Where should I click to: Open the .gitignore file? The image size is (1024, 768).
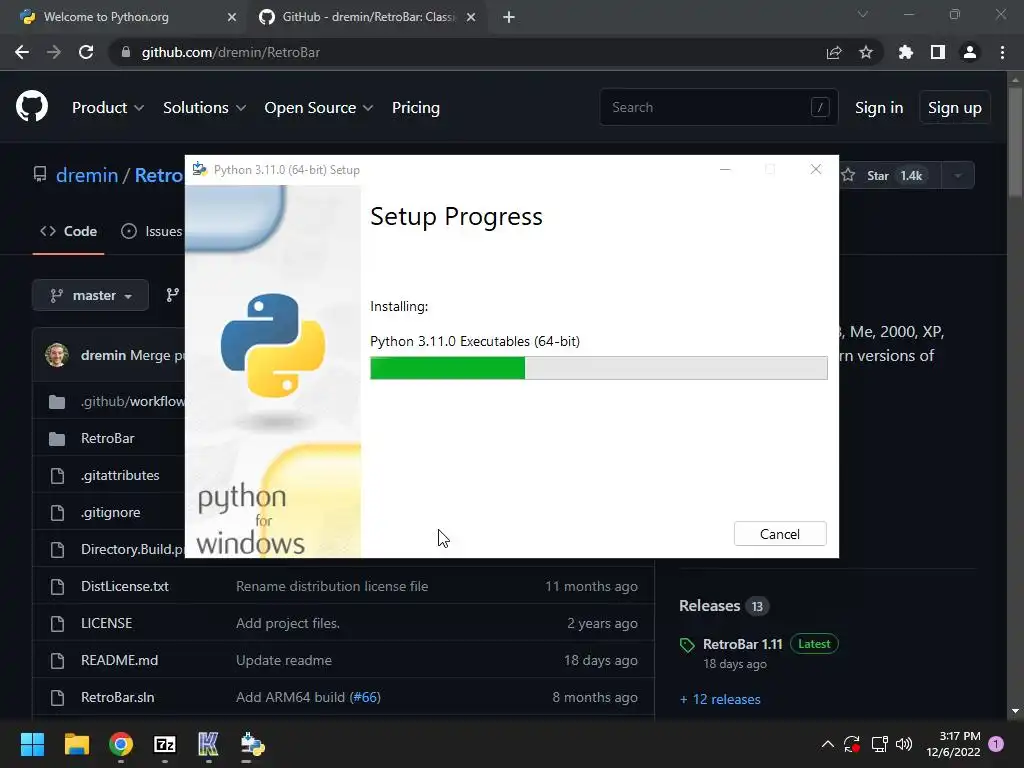point(110,513)
